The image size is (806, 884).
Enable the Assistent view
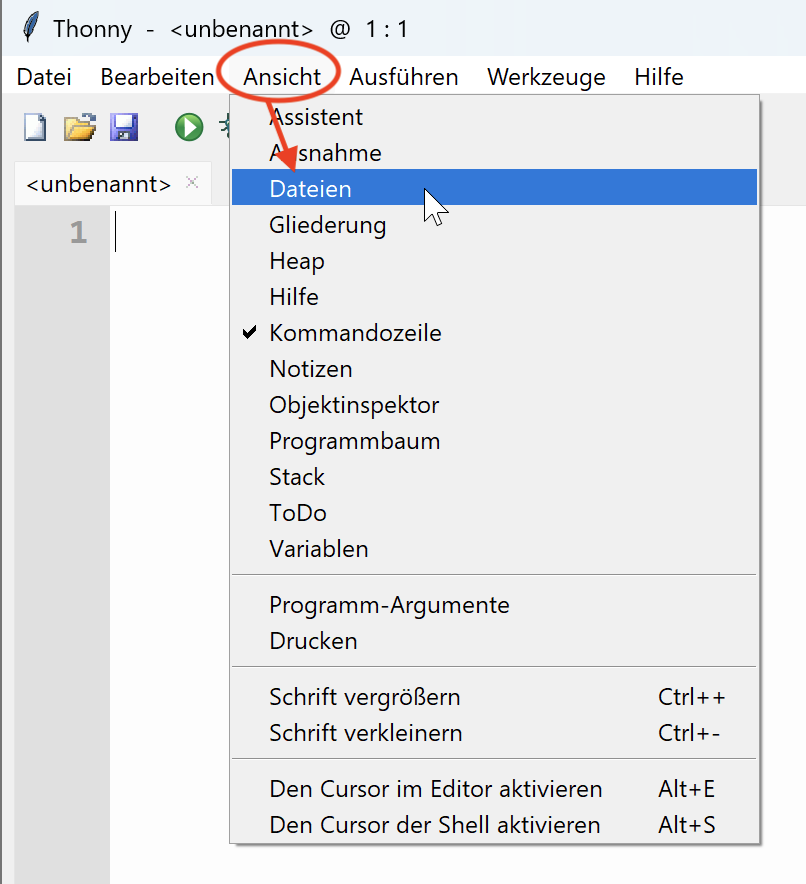click(316, 117)
